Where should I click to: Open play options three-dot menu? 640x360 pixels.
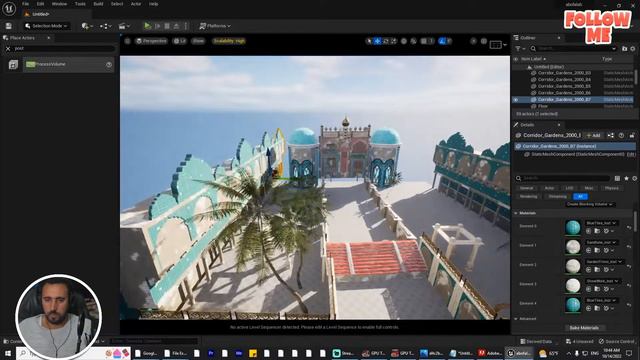click(186, 26)
